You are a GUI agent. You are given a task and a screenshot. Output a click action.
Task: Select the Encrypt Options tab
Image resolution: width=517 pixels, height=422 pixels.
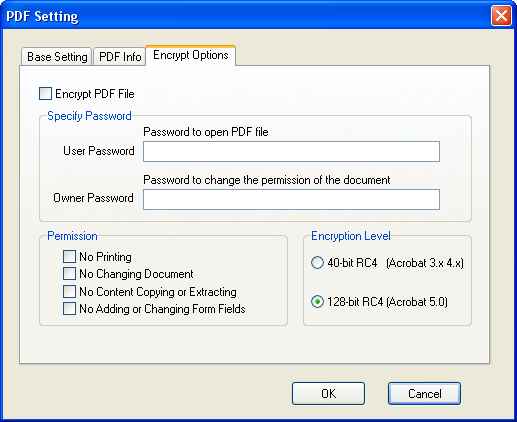click(x=191, y=55)
